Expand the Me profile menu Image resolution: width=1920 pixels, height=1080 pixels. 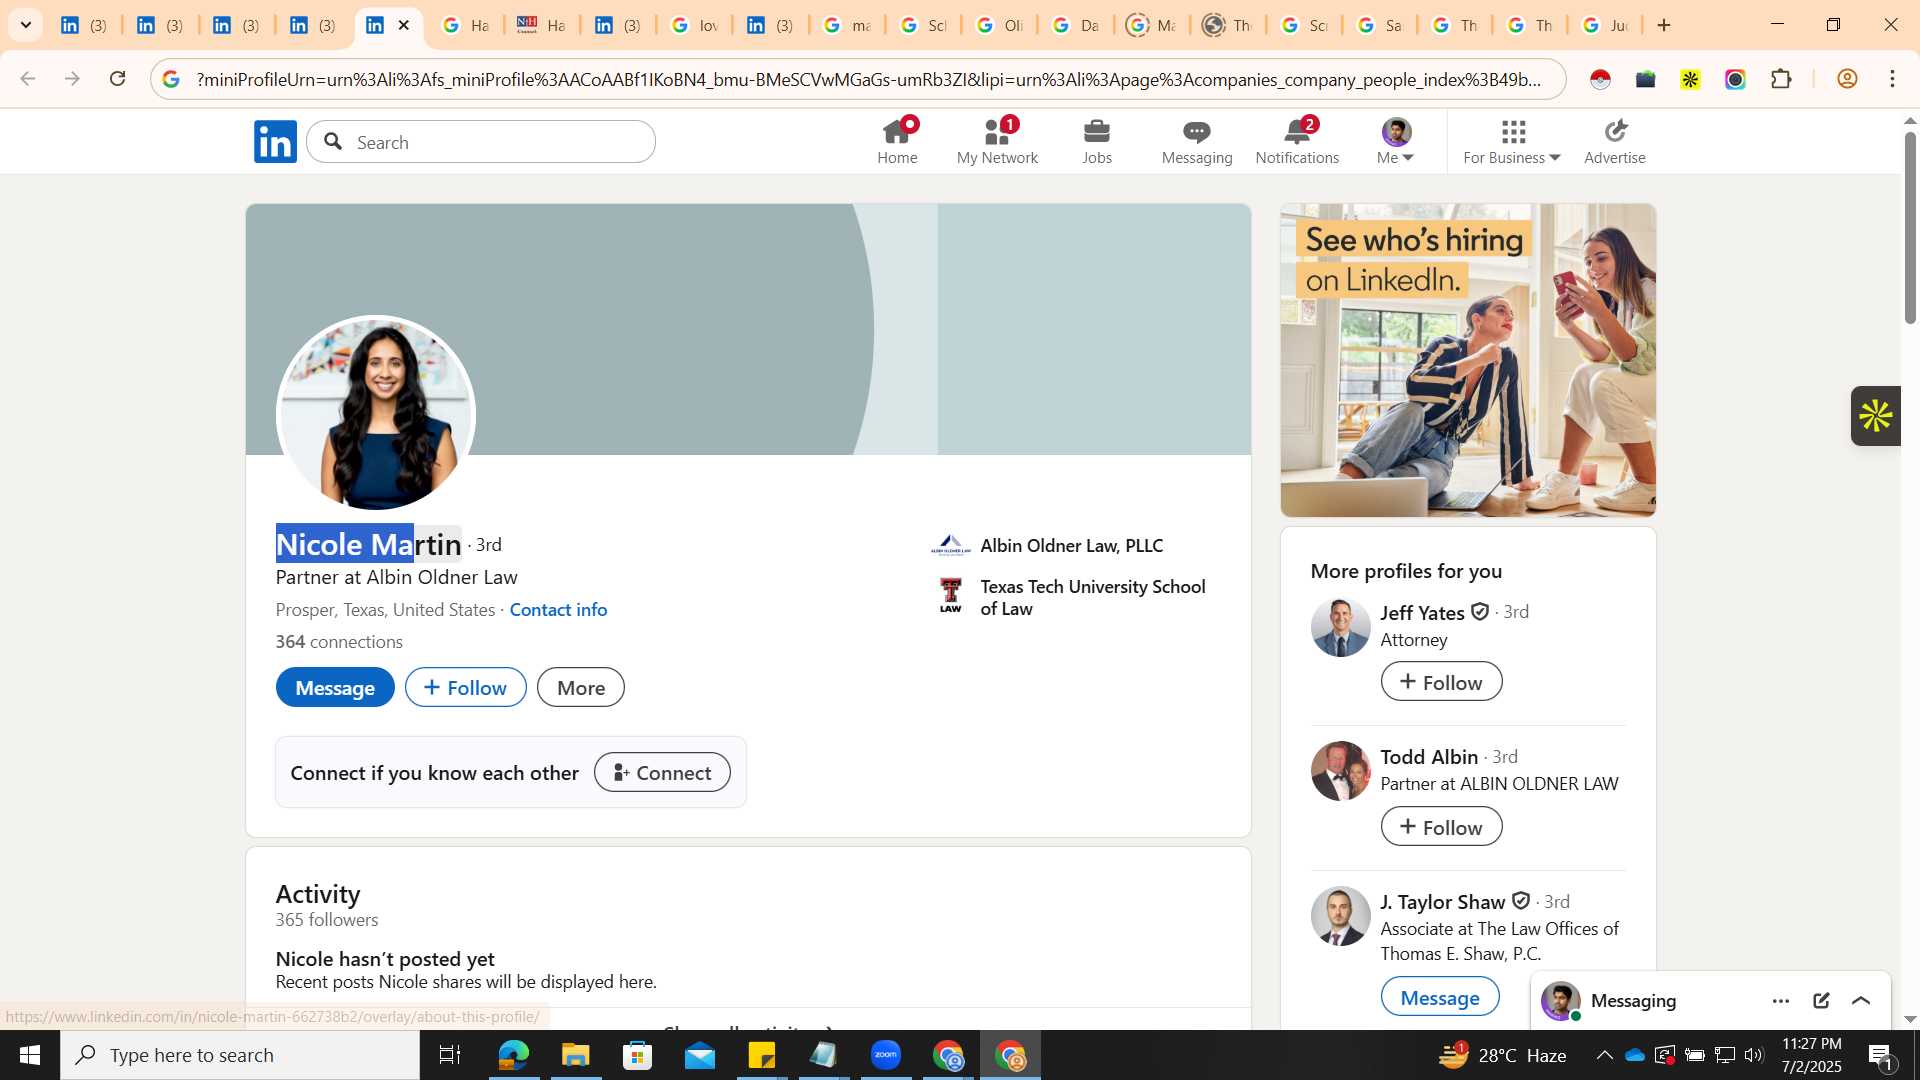point(1395,141)
